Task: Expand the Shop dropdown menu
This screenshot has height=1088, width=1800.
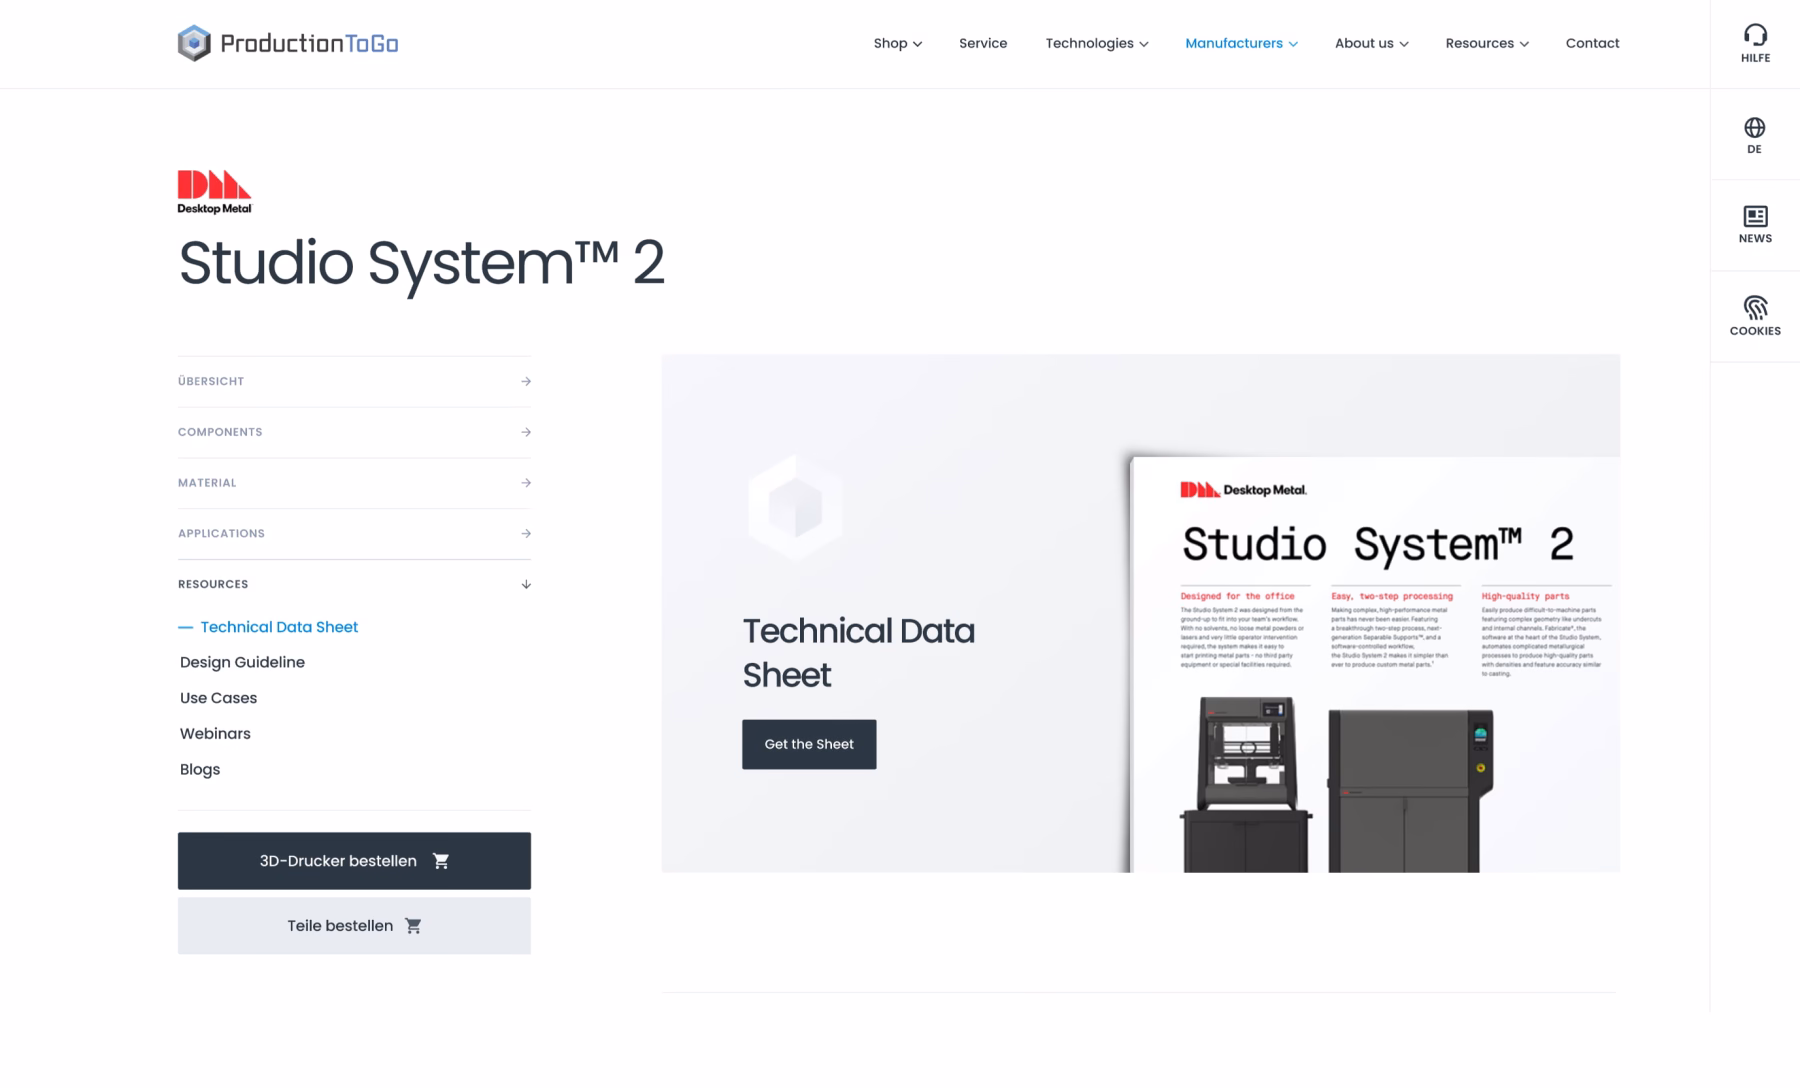Action: coord(897,43)
